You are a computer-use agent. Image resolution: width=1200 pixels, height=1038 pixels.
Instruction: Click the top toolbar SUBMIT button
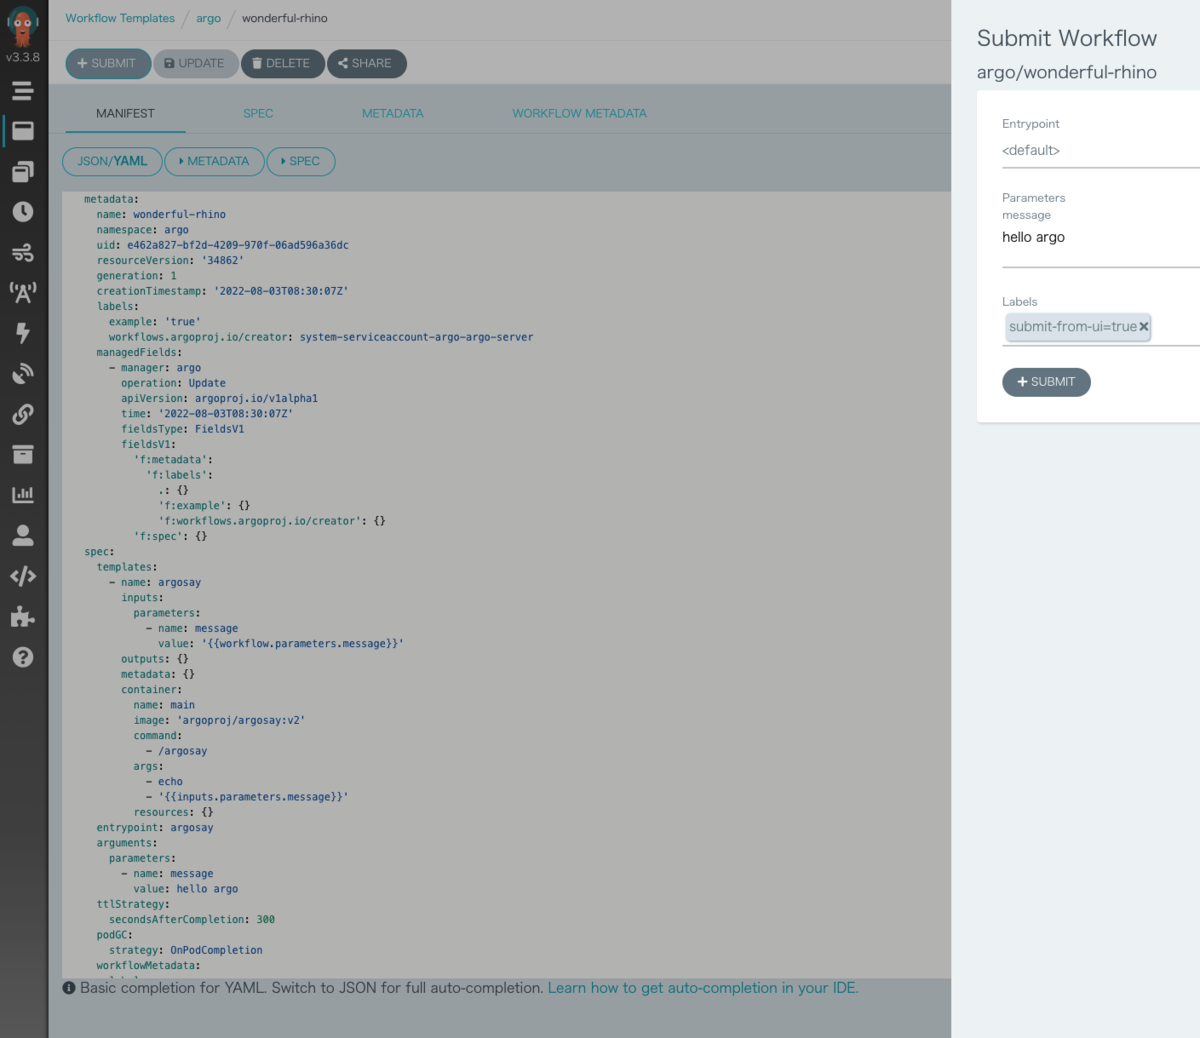108,63
